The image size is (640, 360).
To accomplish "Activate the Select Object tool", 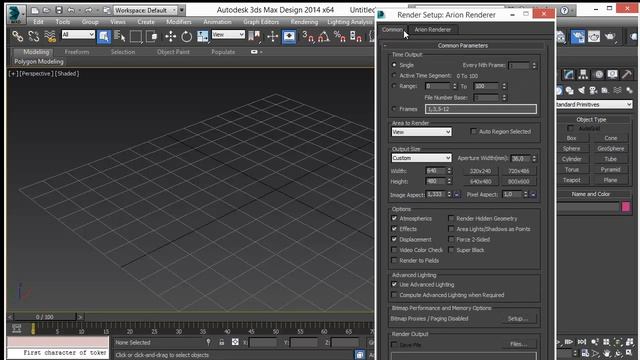I will click(x=104, y=37).
